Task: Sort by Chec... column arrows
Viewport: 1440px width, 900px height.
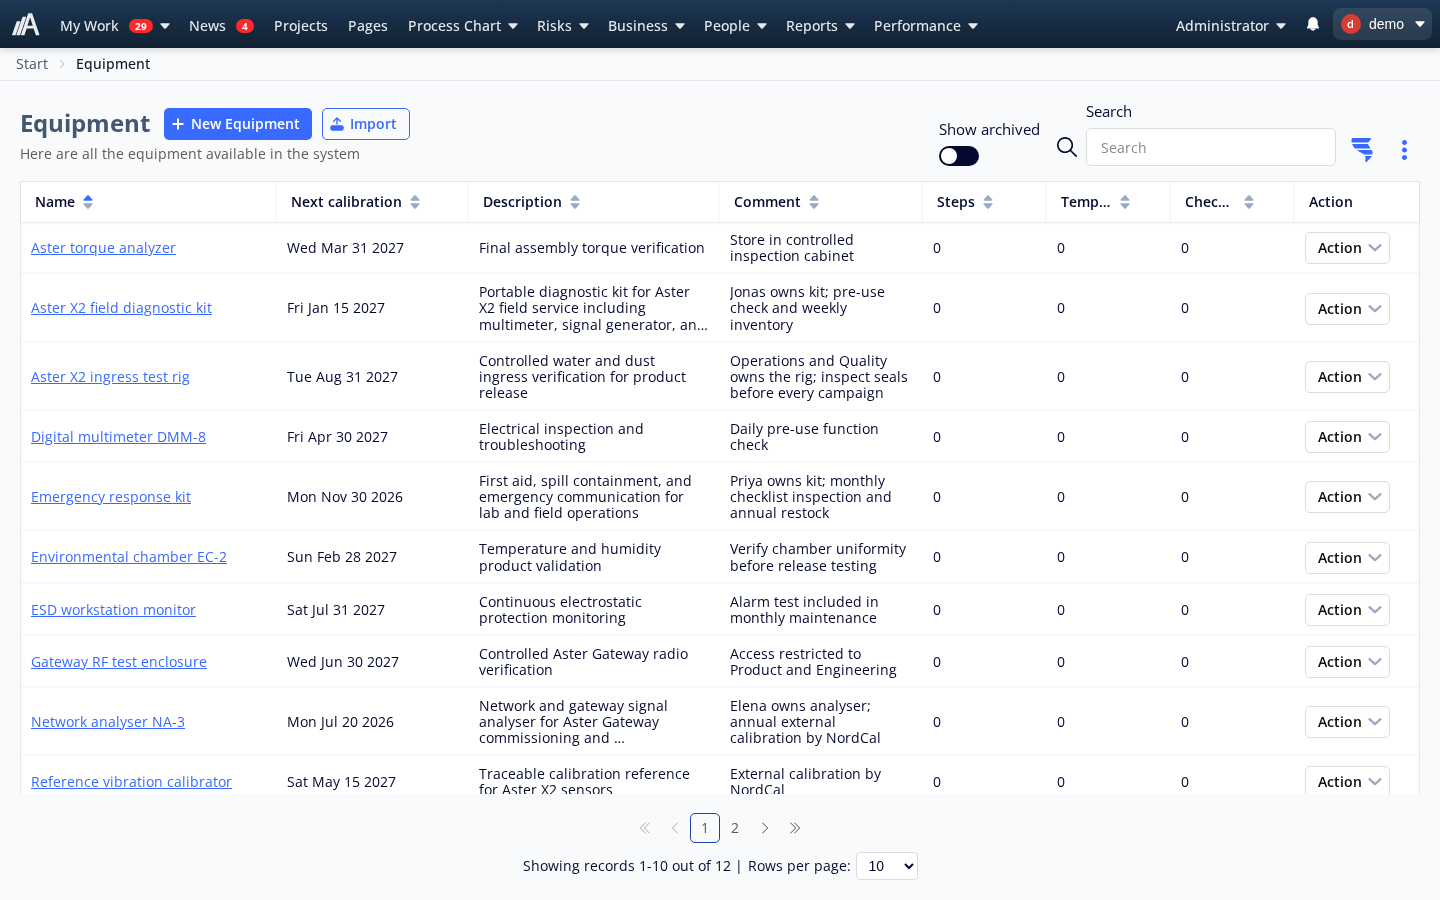Action: coord(1249,202)
